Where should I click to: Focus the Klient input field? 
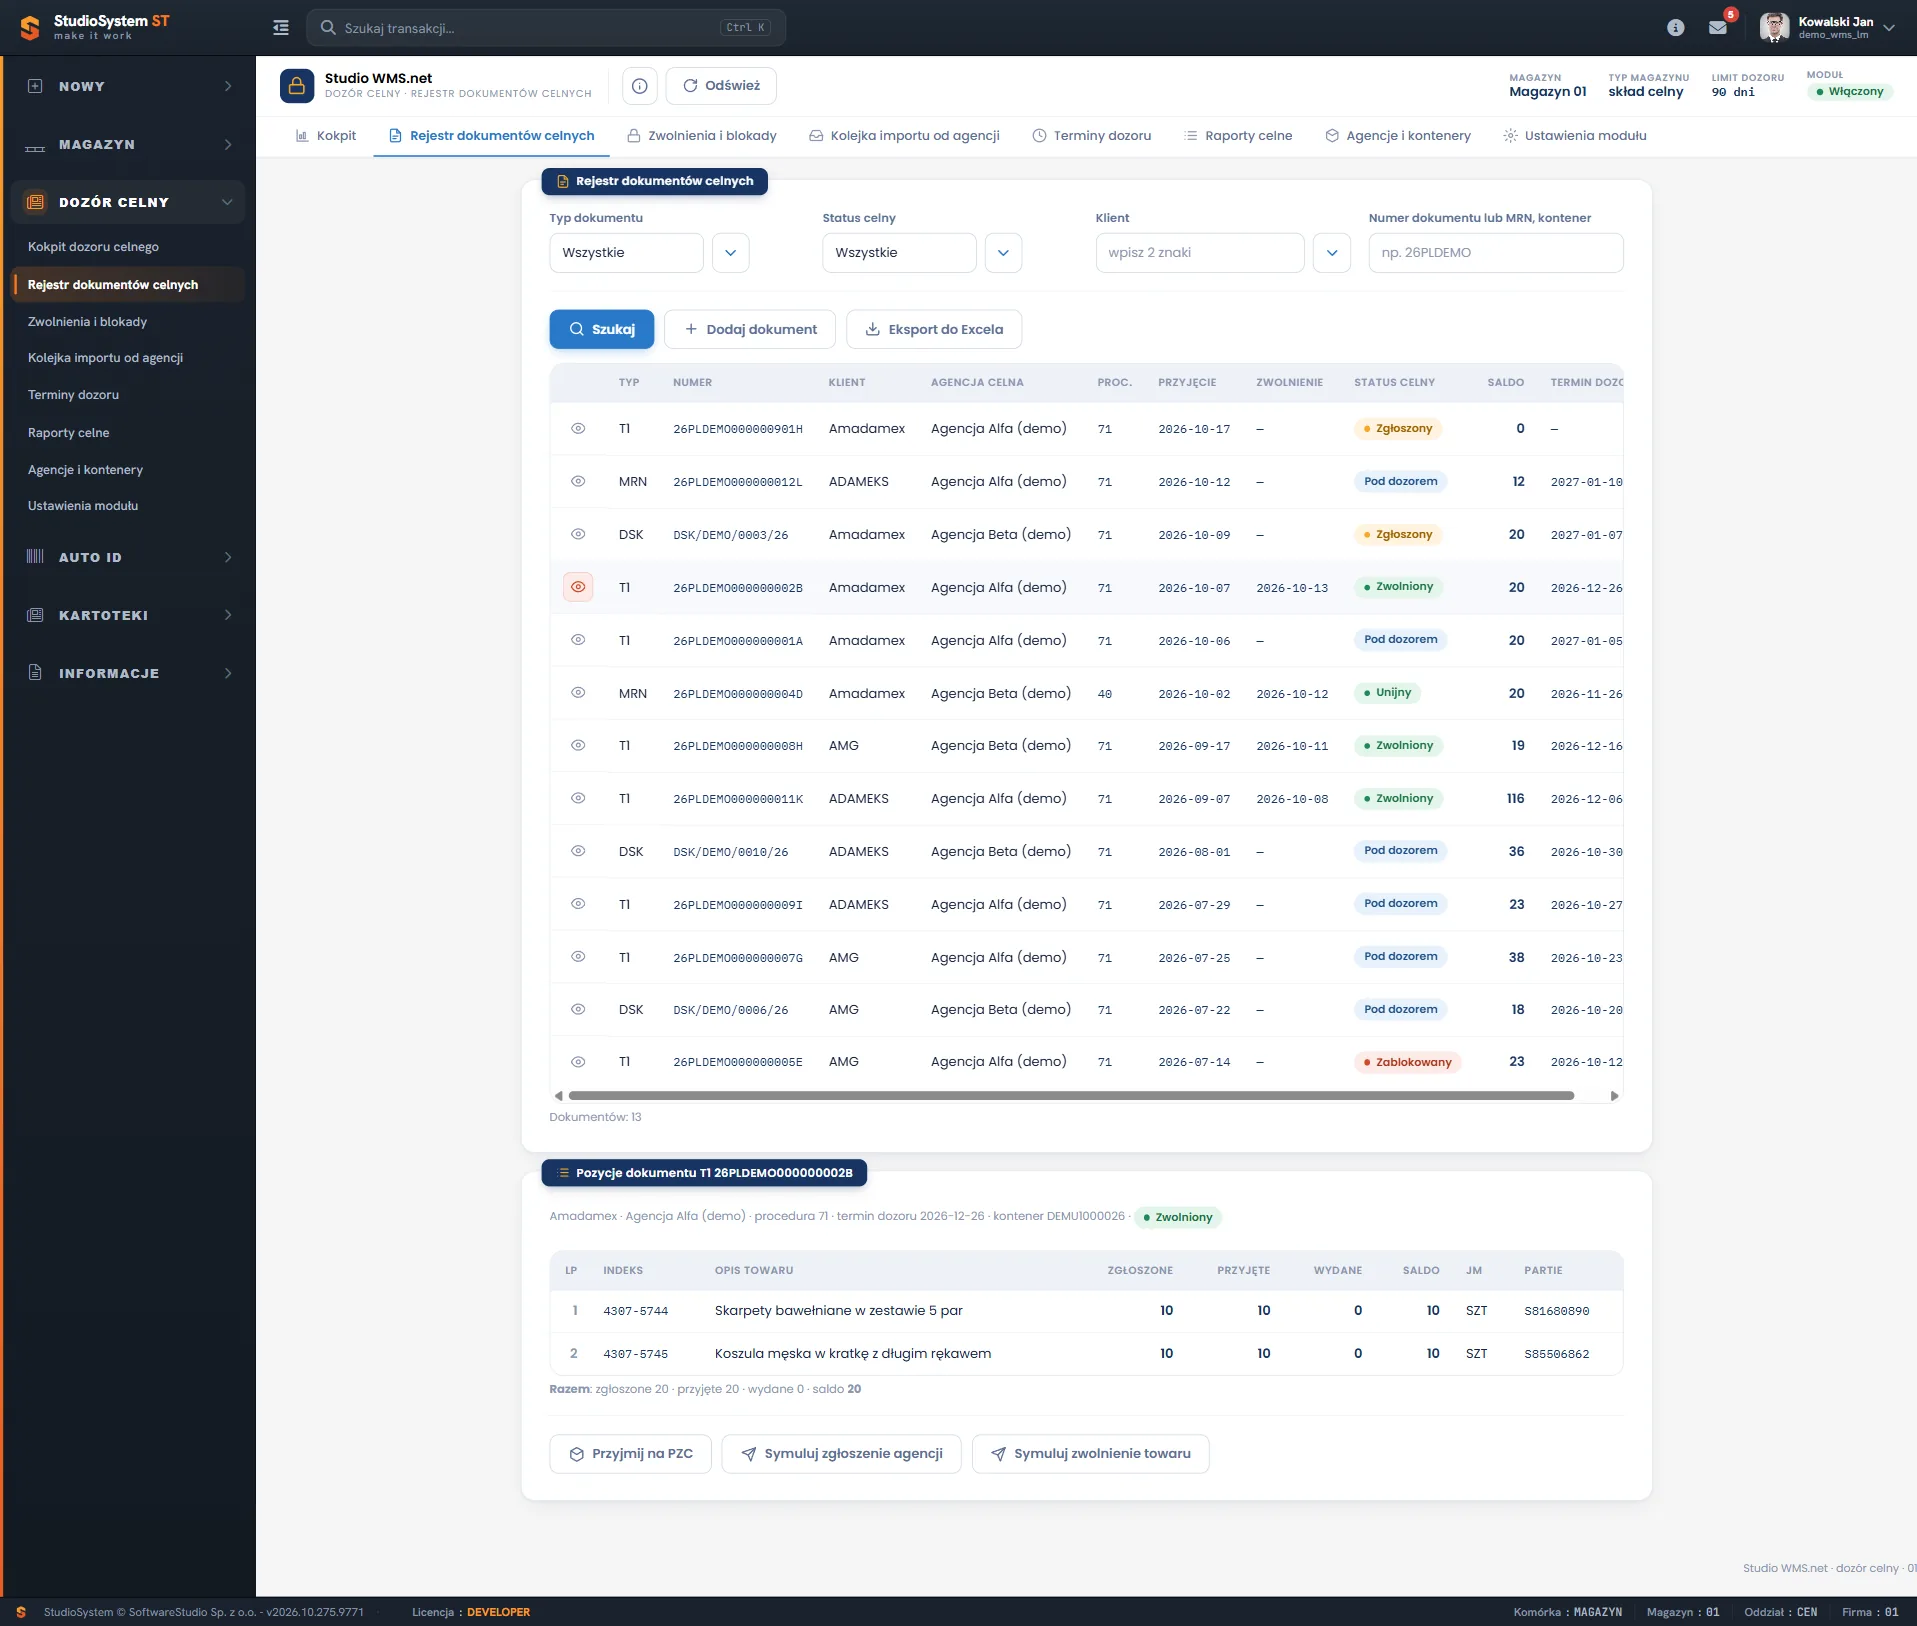pyautogui.click(x=1200, y=253)
